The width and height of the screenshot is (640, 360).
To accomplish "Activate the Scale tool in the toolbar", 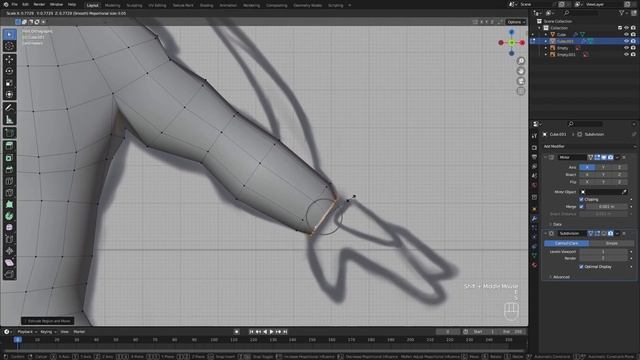I will coord(9,83).
